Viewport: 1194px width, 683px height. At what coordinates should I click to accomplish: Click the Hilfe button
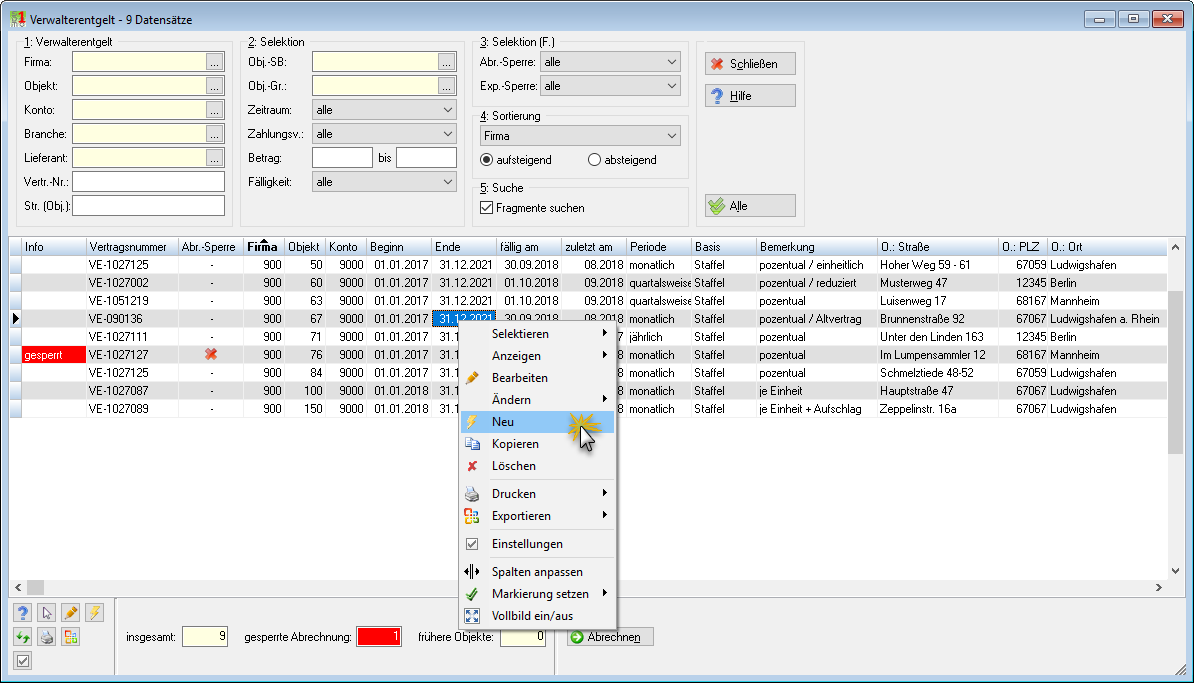750,96
